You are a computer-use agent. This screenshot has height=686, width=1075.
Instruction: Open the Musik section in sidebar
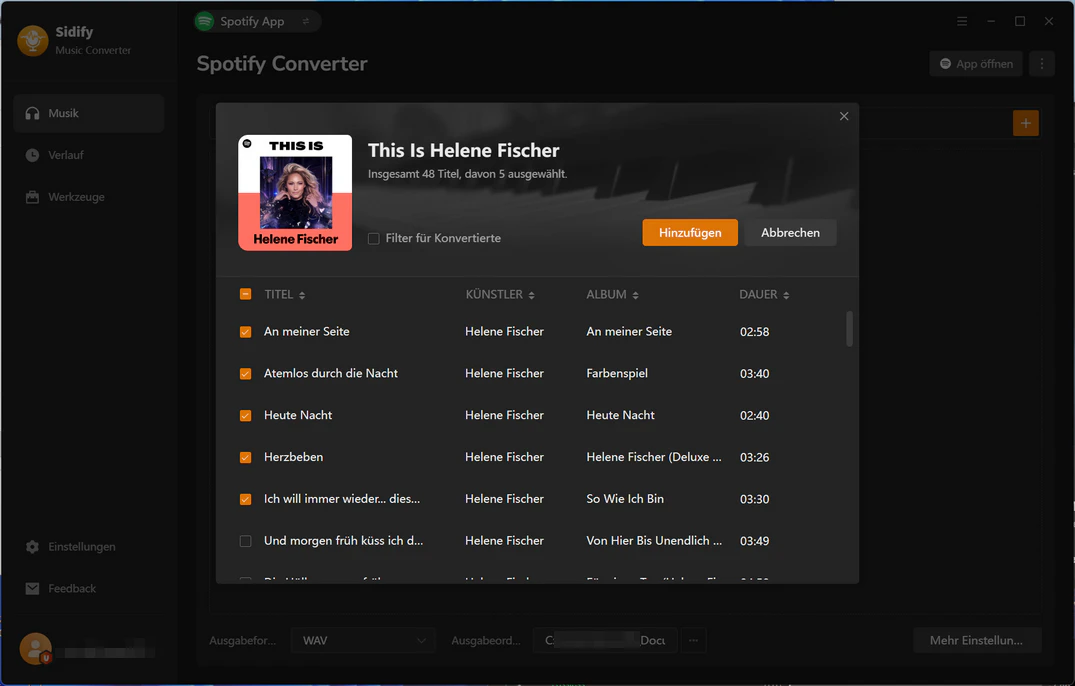click(x=88, y=113)
